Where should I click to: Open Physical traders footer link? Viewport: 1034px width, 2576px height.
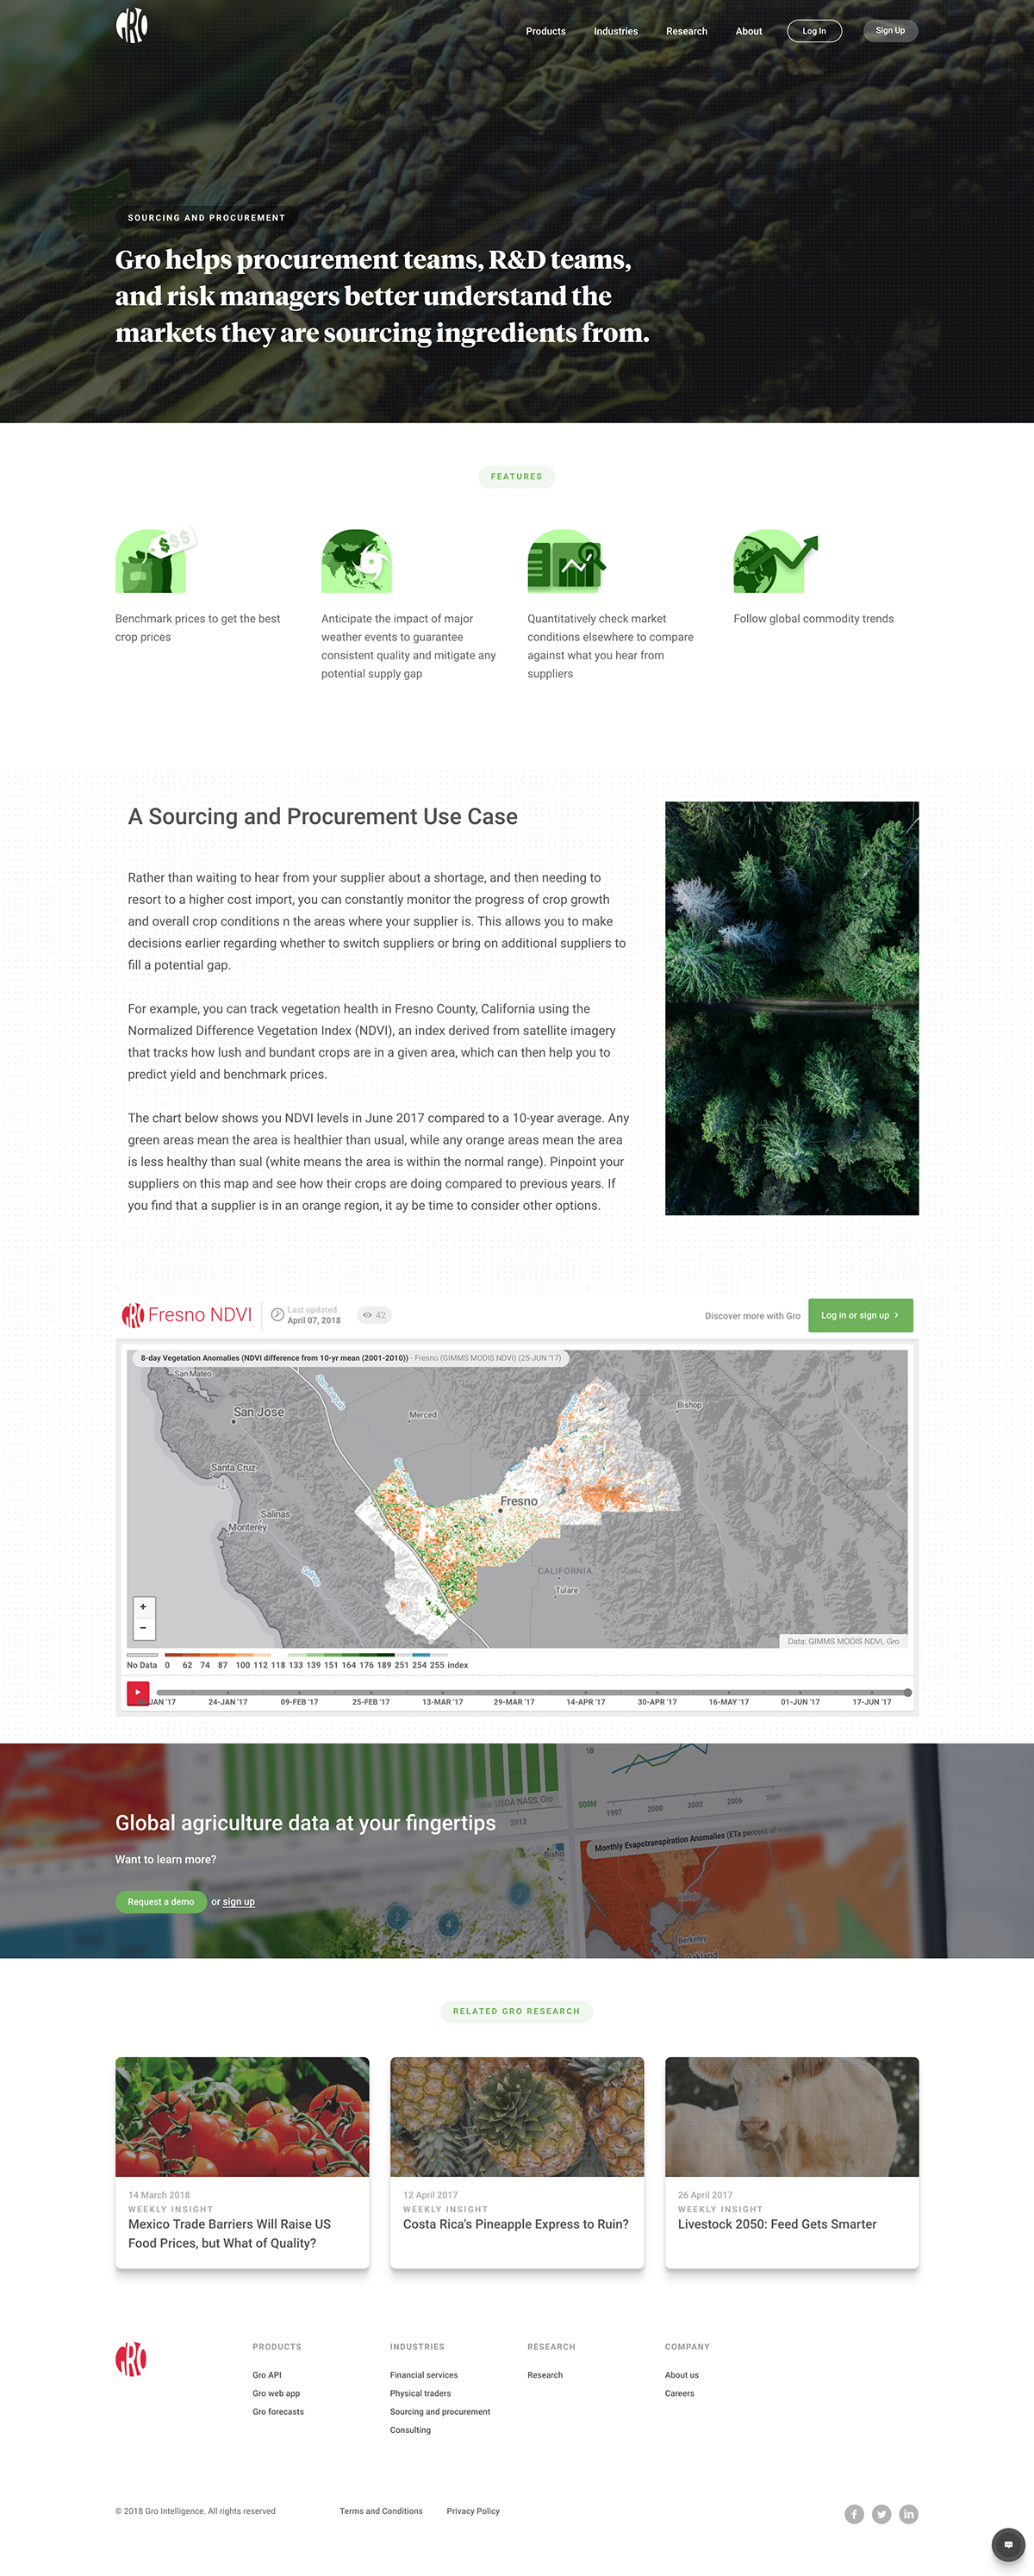coord(420,2393)
